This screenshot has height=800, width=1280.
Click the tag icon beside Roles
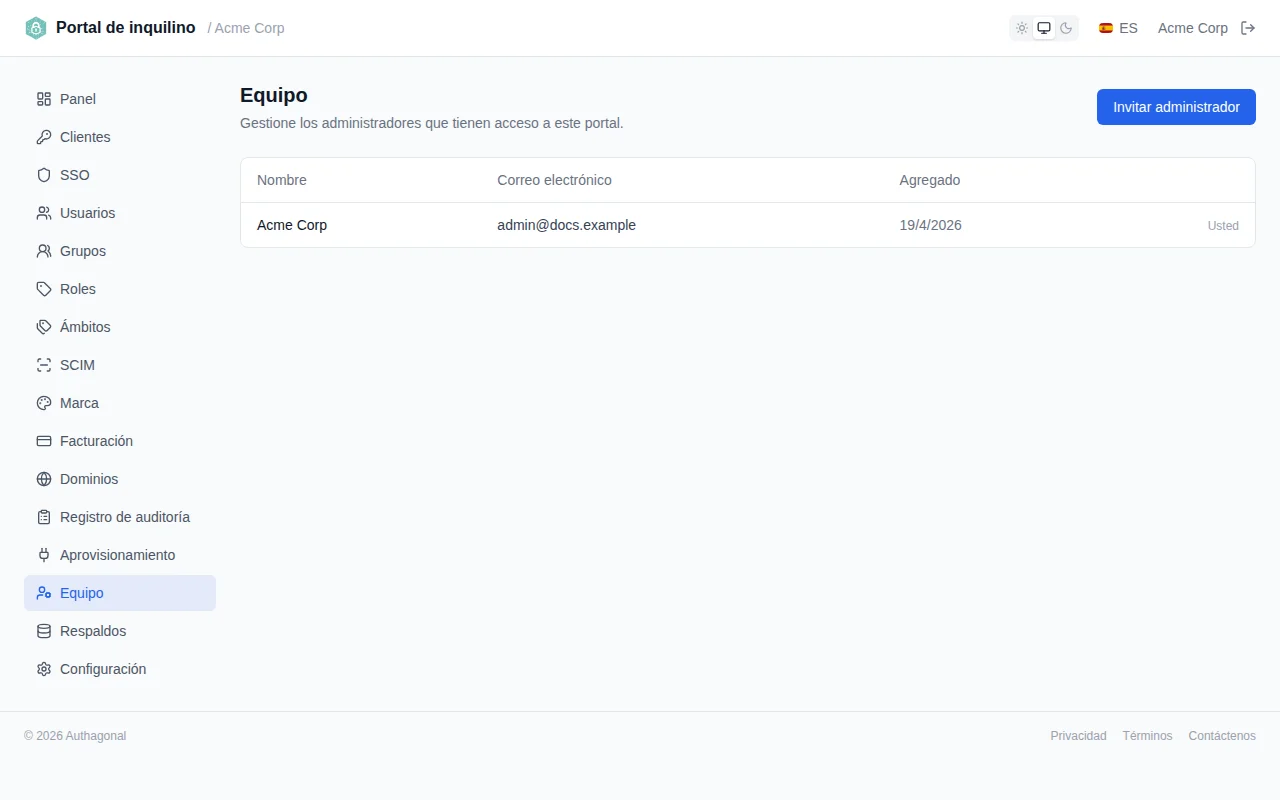click(44, 289)
